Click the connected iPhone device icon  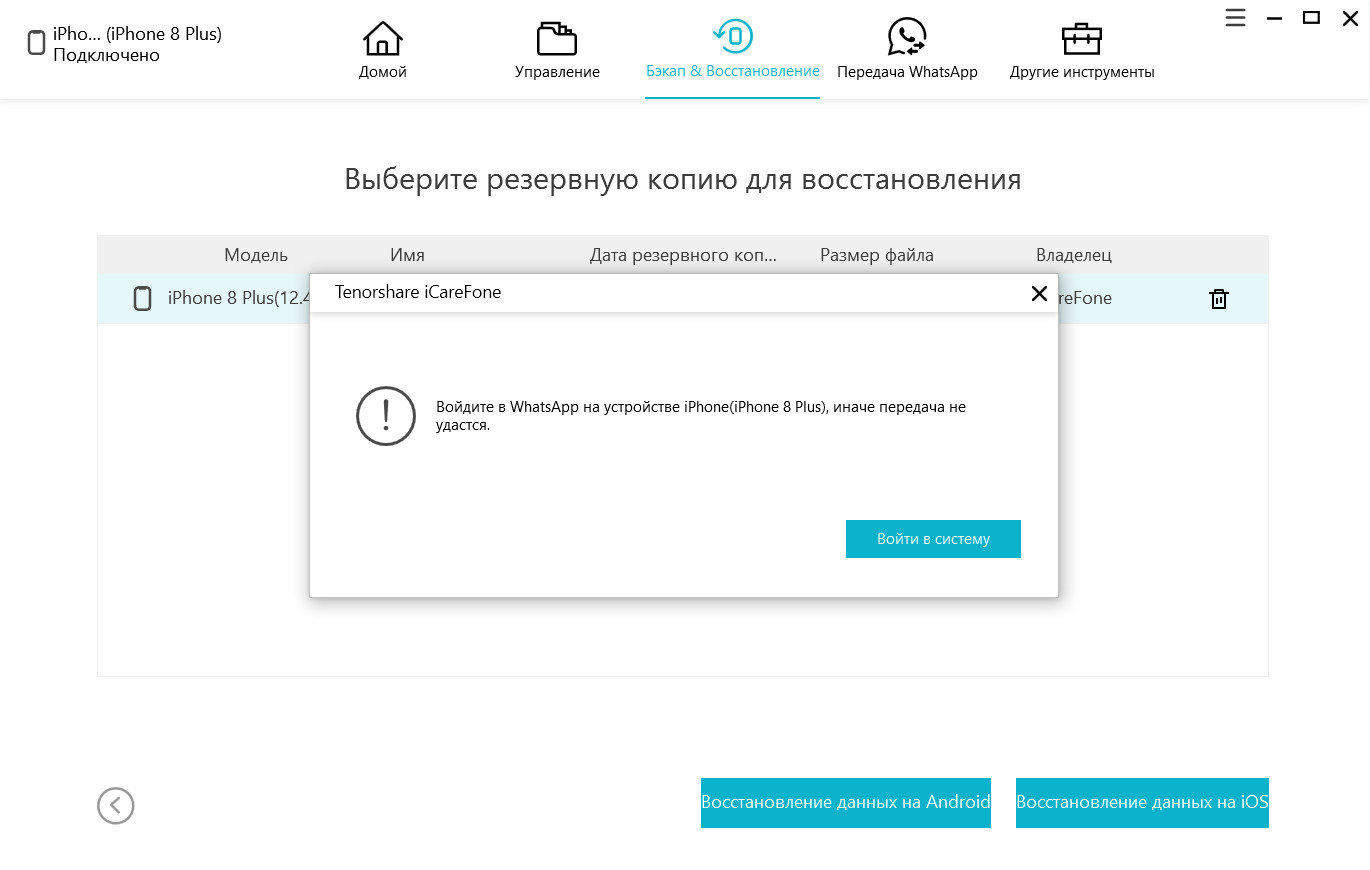click(x=36, y=43)
